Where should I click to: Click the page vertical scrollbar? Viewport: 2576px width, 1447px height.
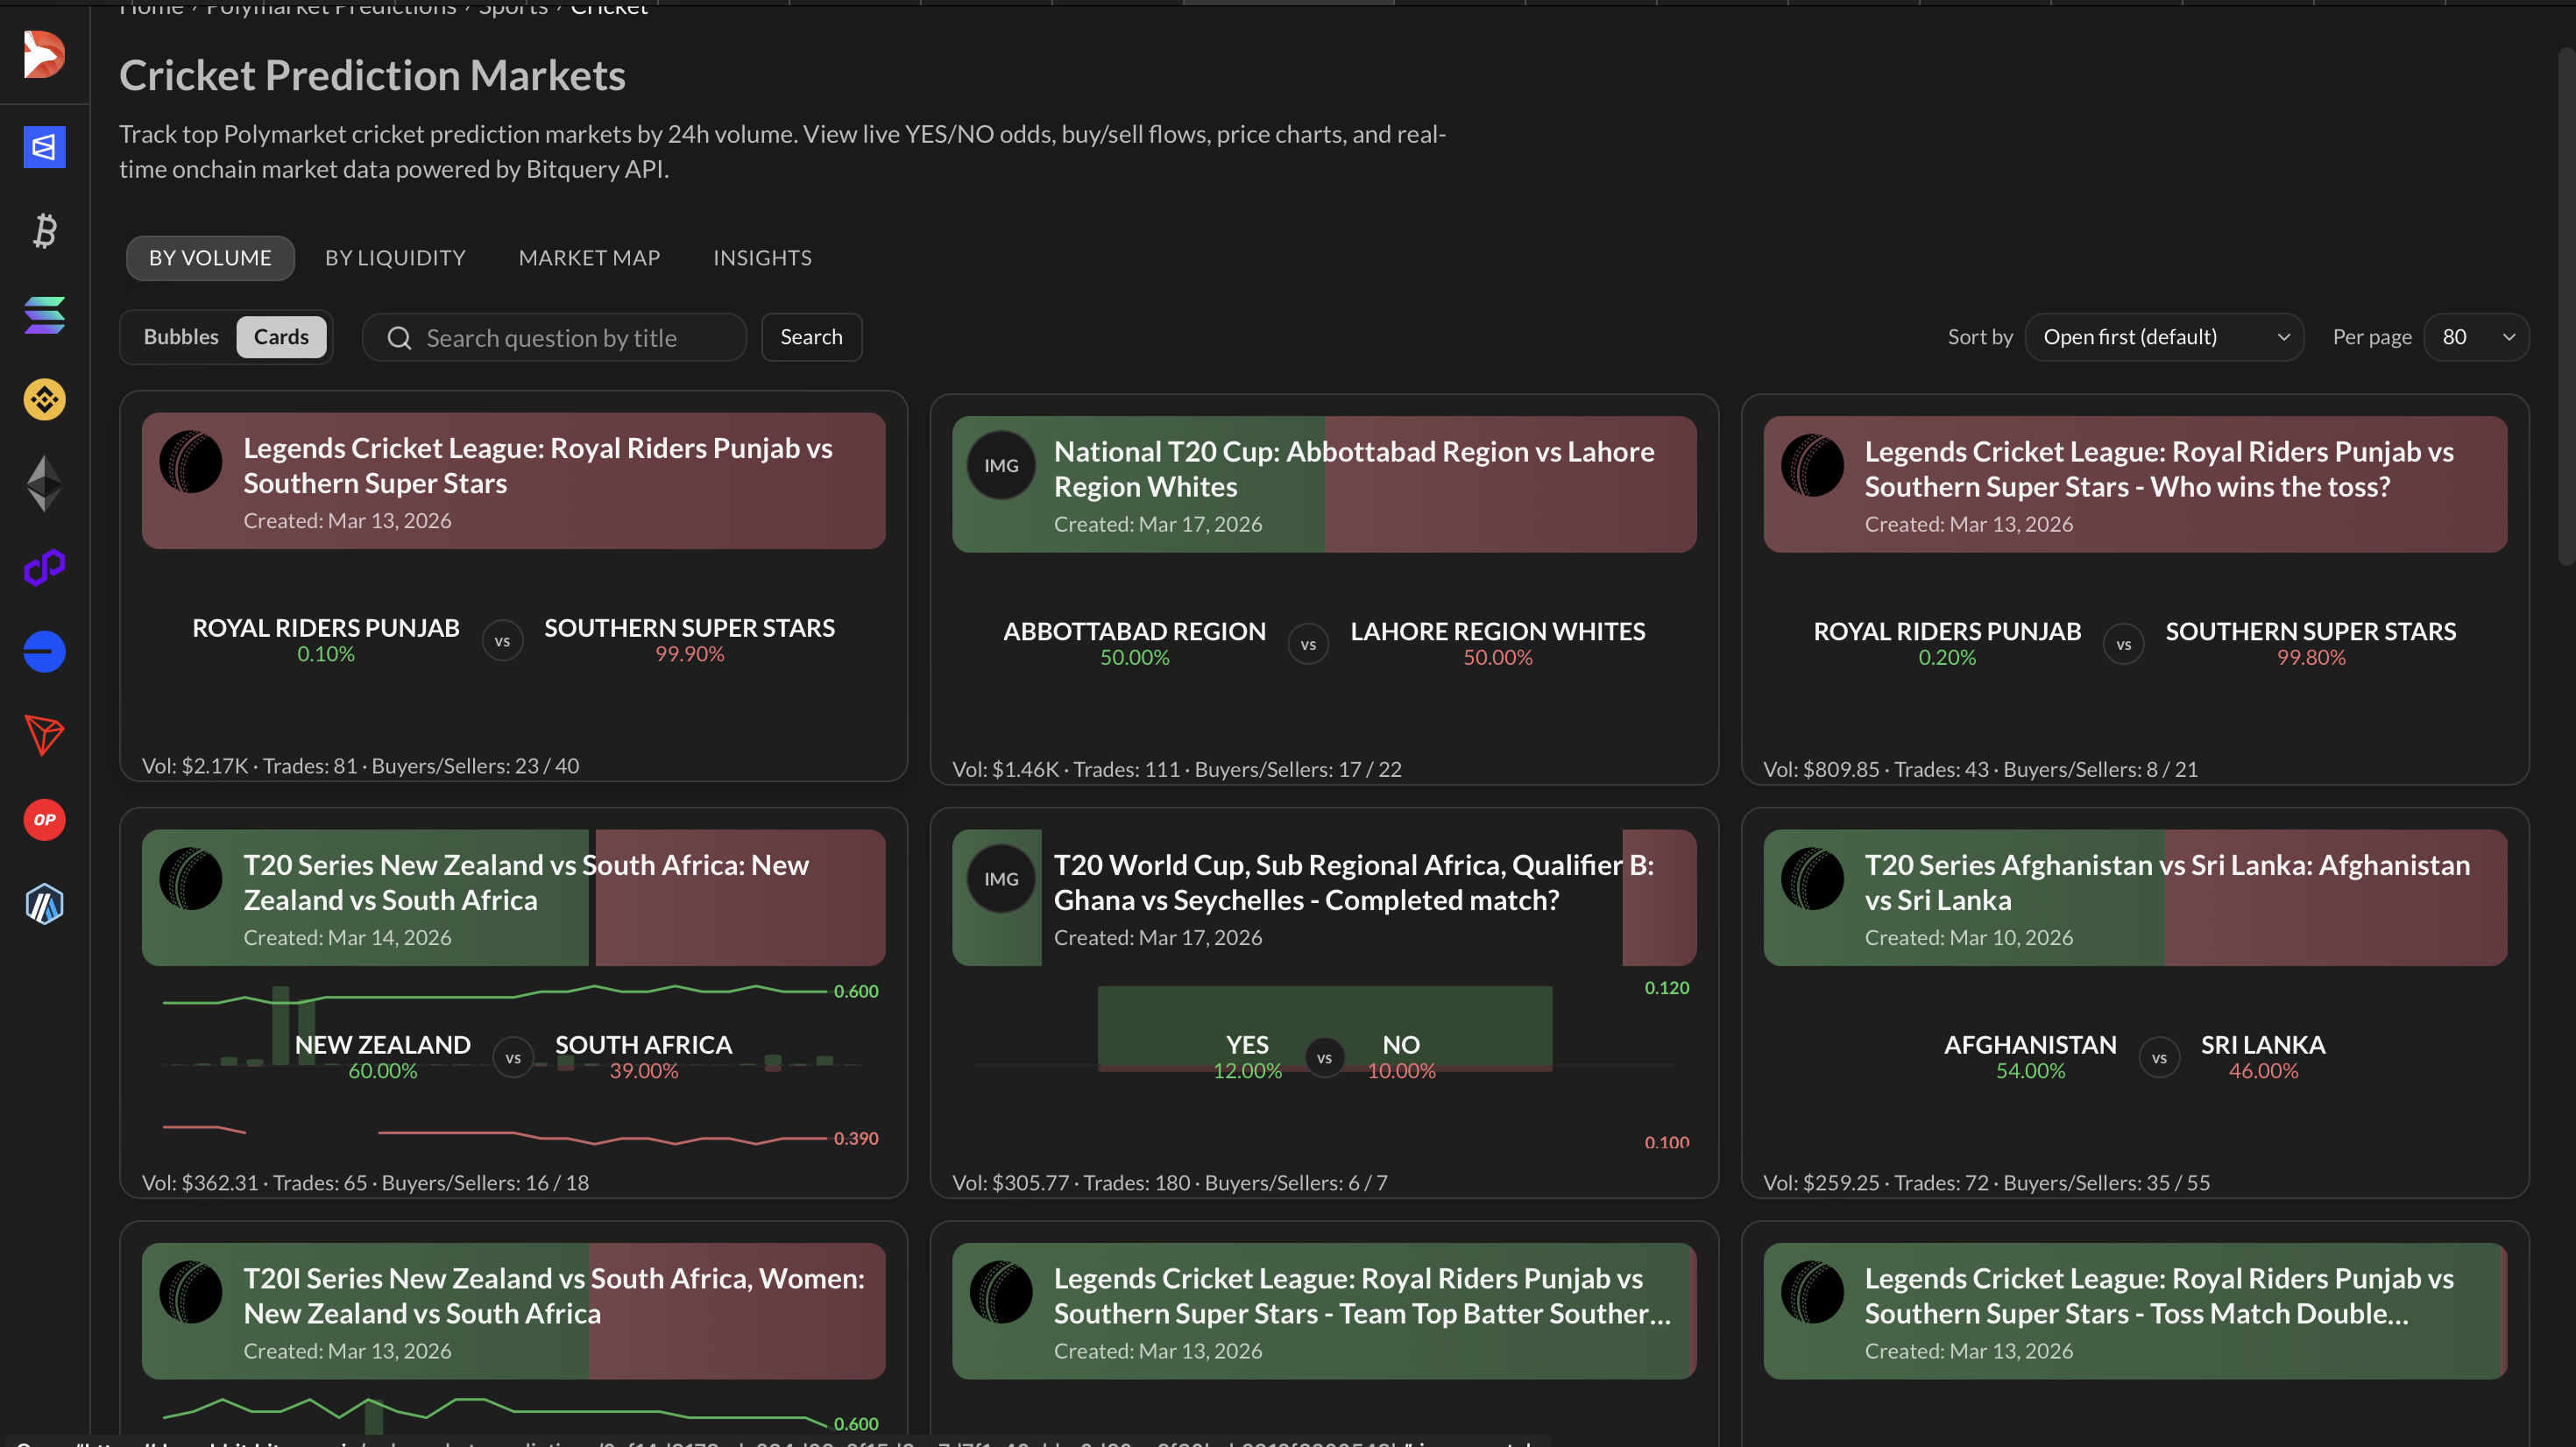pos(2566,300)
